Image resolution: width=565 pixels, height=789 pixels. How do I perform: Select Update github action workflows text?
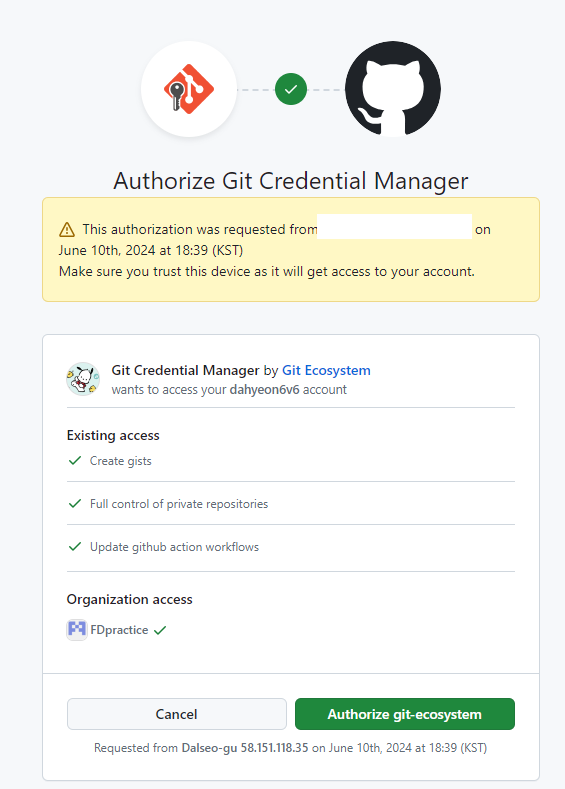tap(175, 547)
